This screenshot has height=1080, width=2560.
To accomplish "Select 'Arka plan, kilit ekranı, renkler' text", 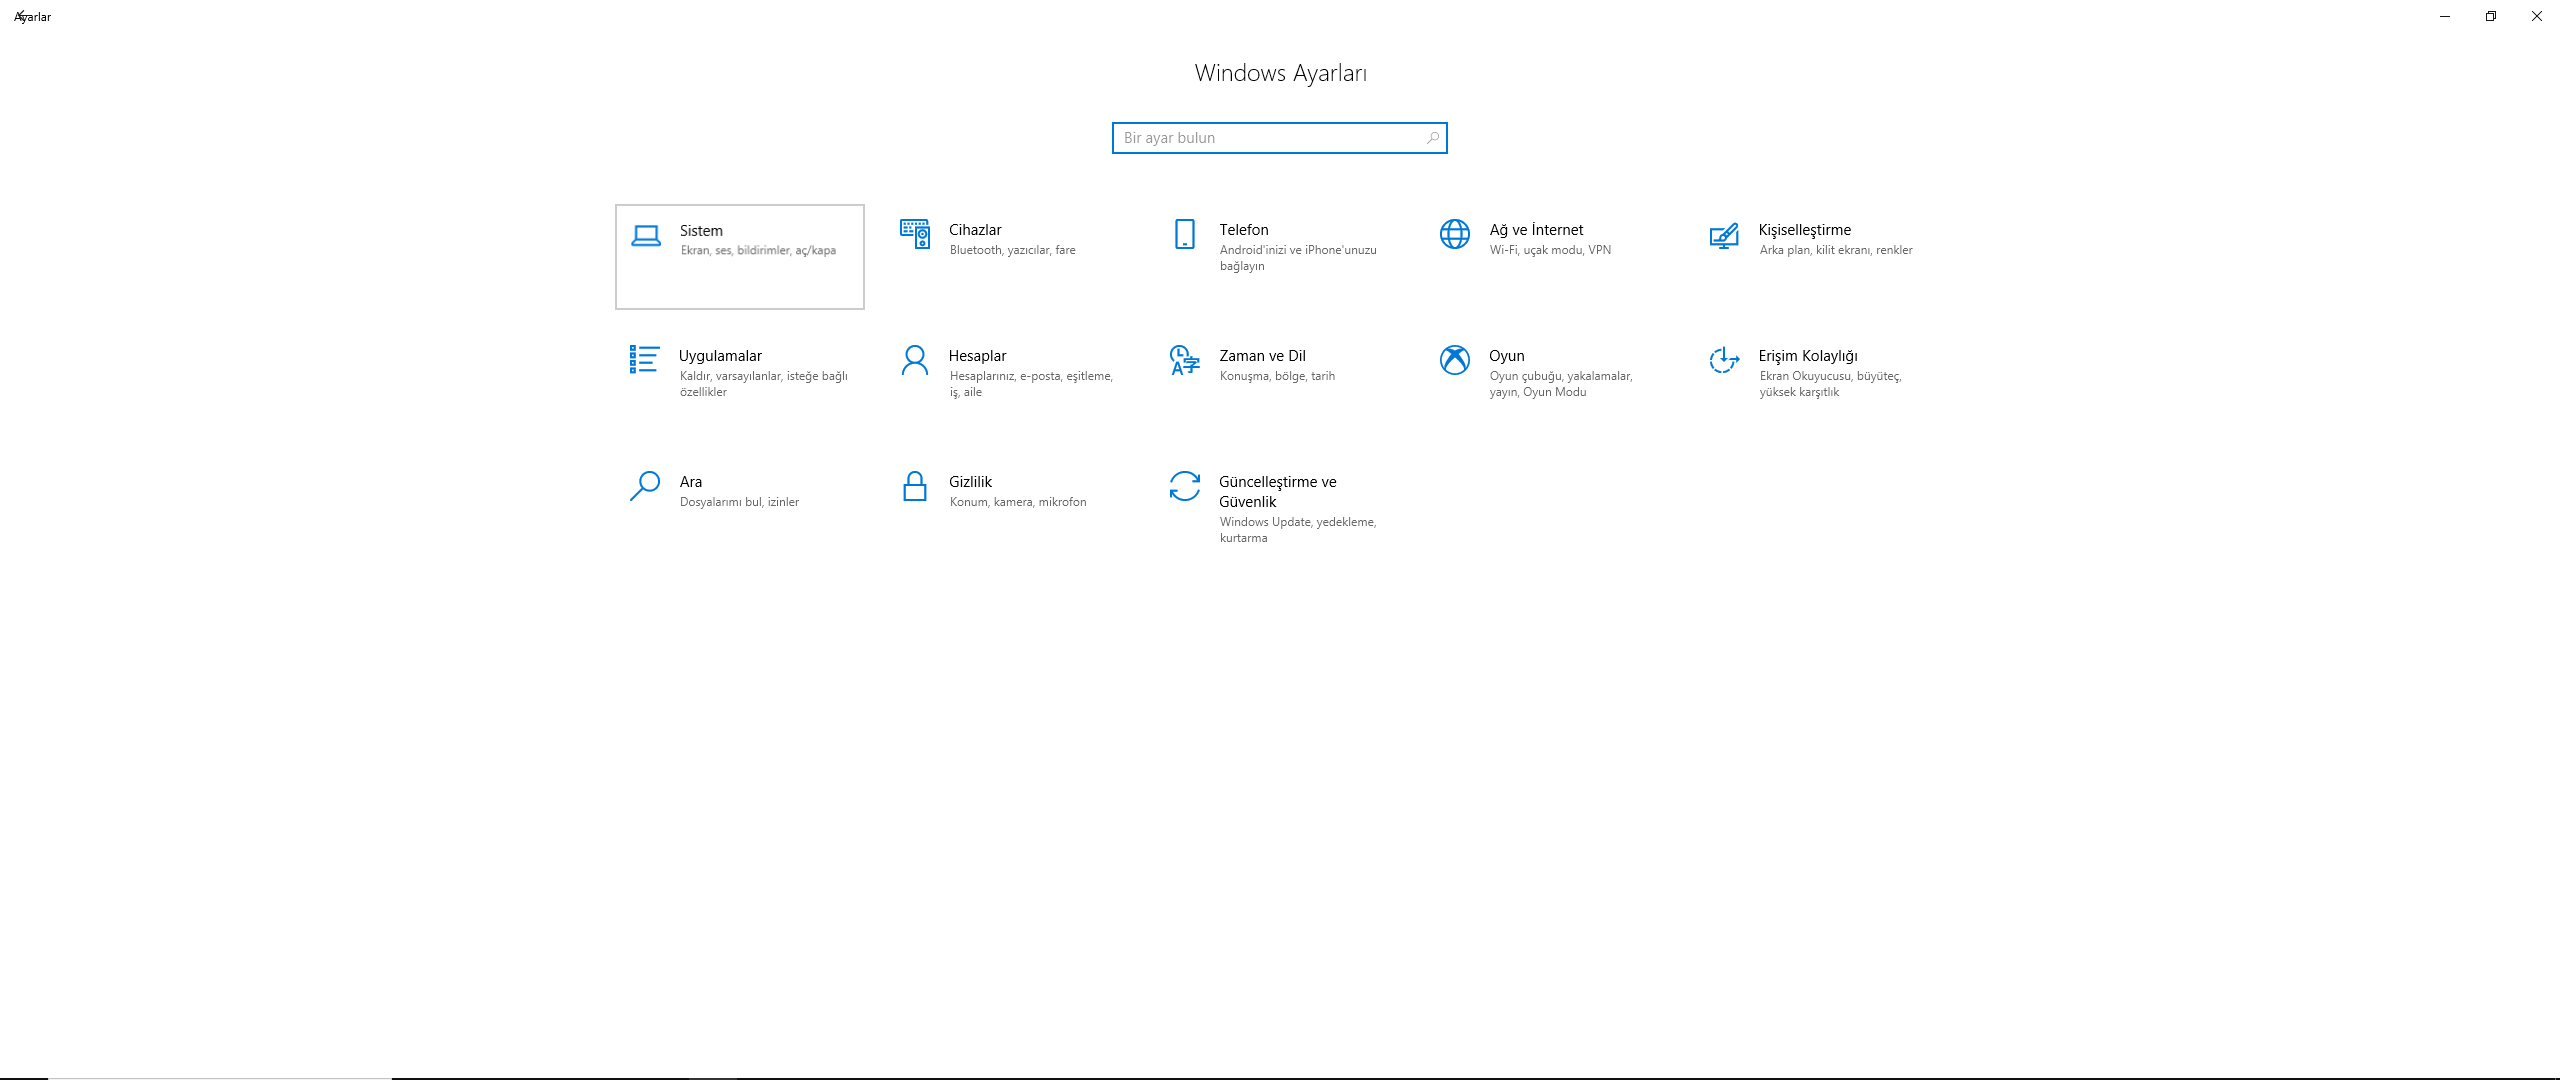I will (1836, 250).
